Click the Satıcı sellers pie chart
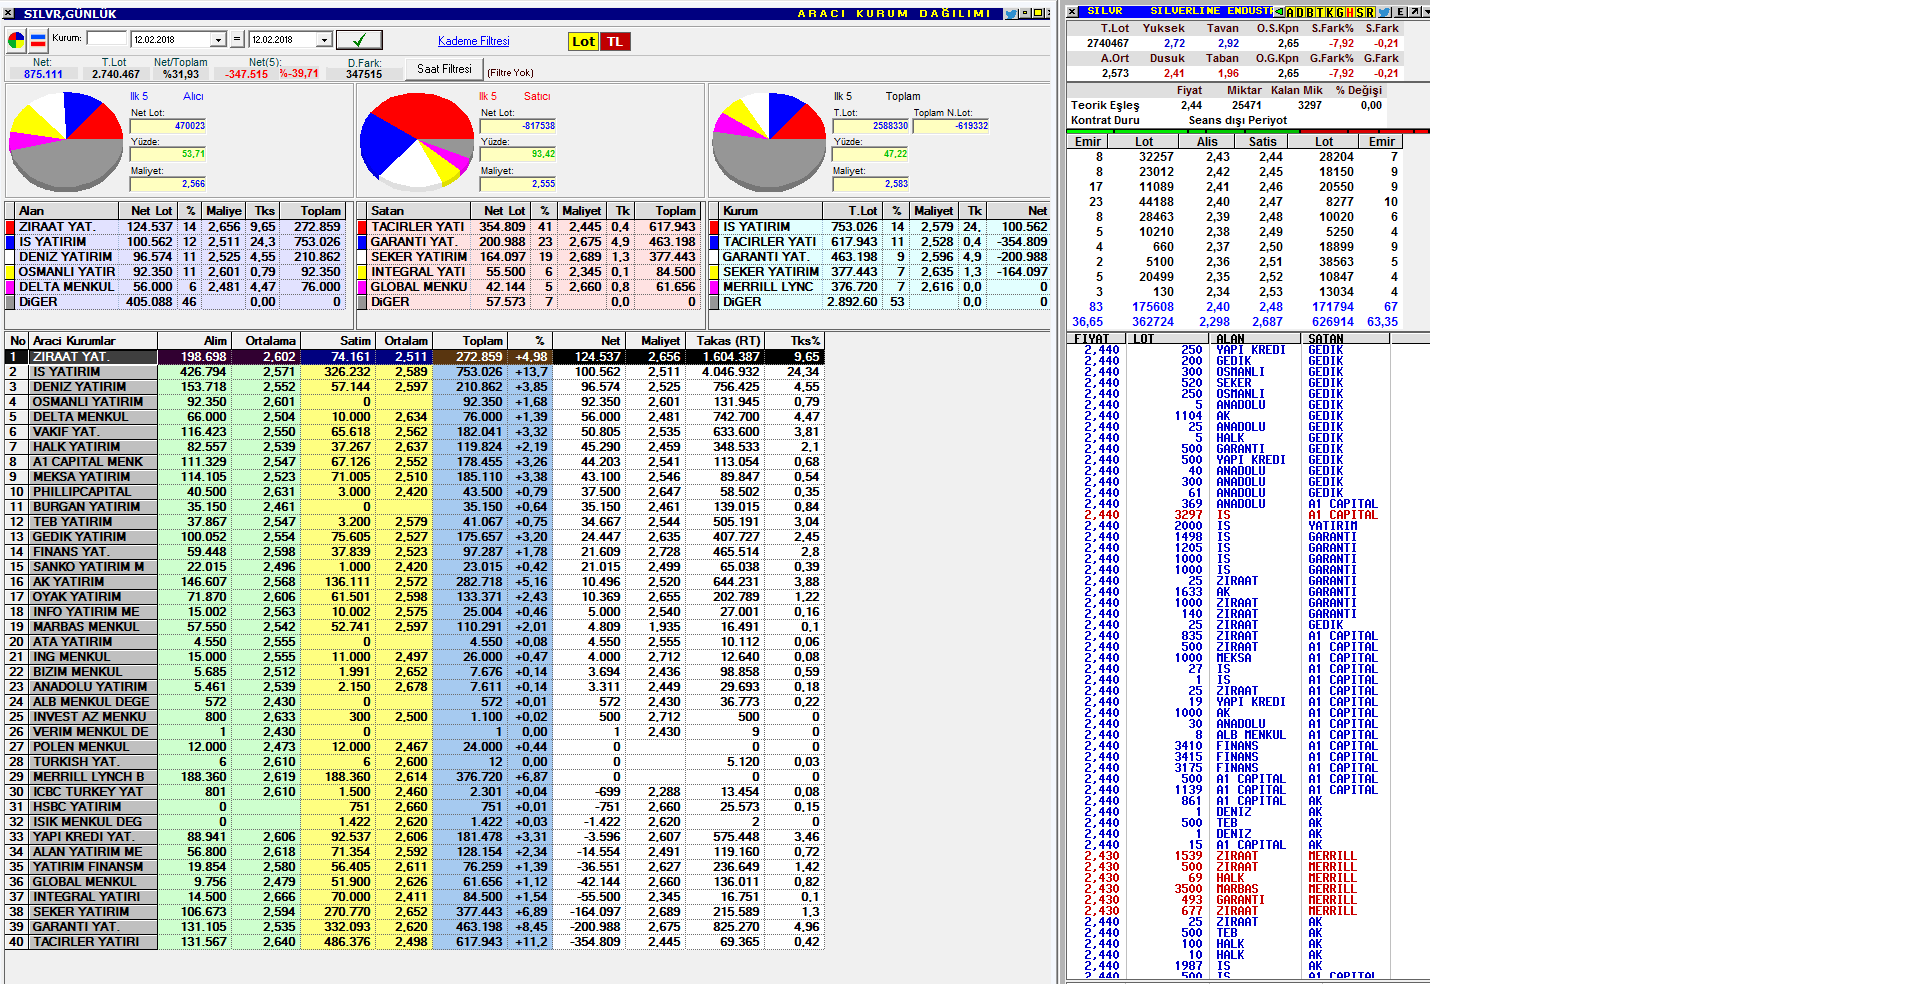The width and height of the screenshot is (1914, 984). [x=416, y=141]
